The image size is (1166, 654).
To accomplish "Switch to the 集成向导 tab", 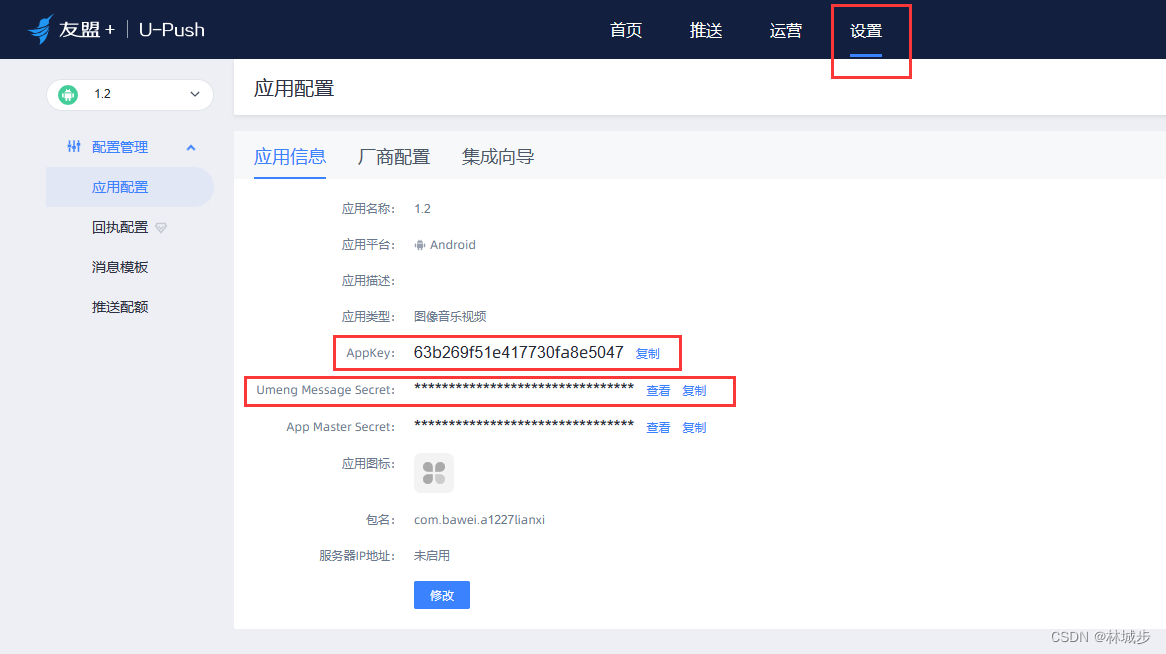I will click(497, 156).
